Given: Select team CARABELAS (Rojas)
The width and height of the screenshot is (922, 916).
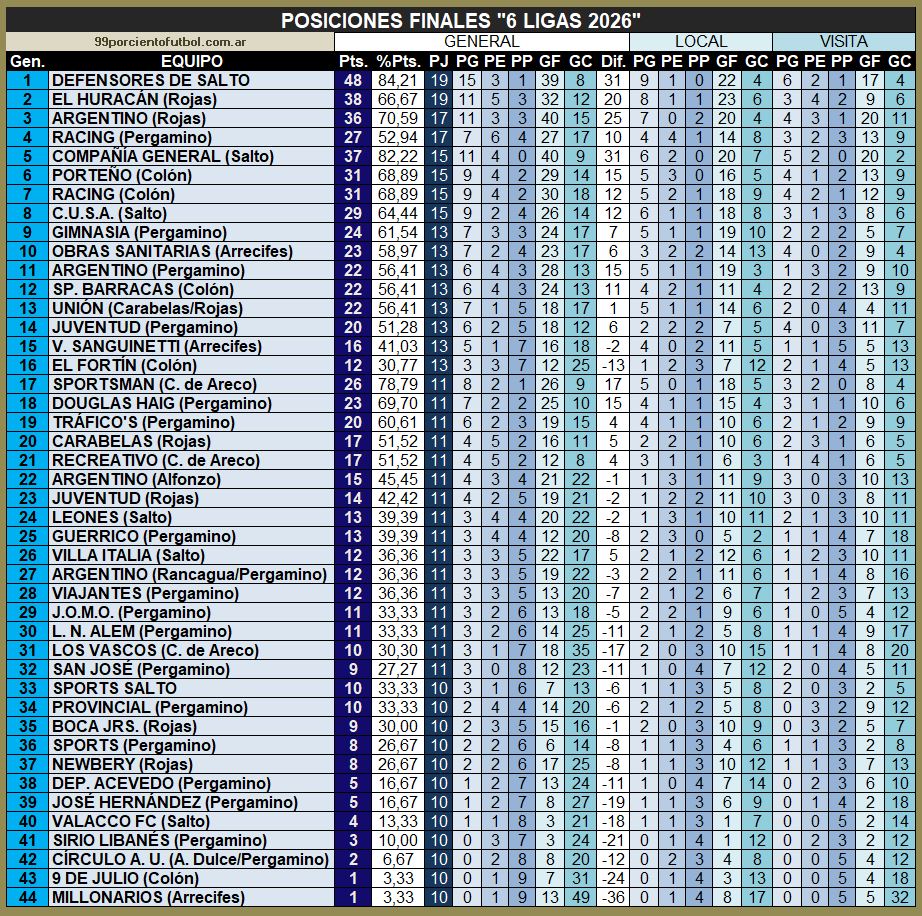Looking at the screenshot, I should 131,442.
